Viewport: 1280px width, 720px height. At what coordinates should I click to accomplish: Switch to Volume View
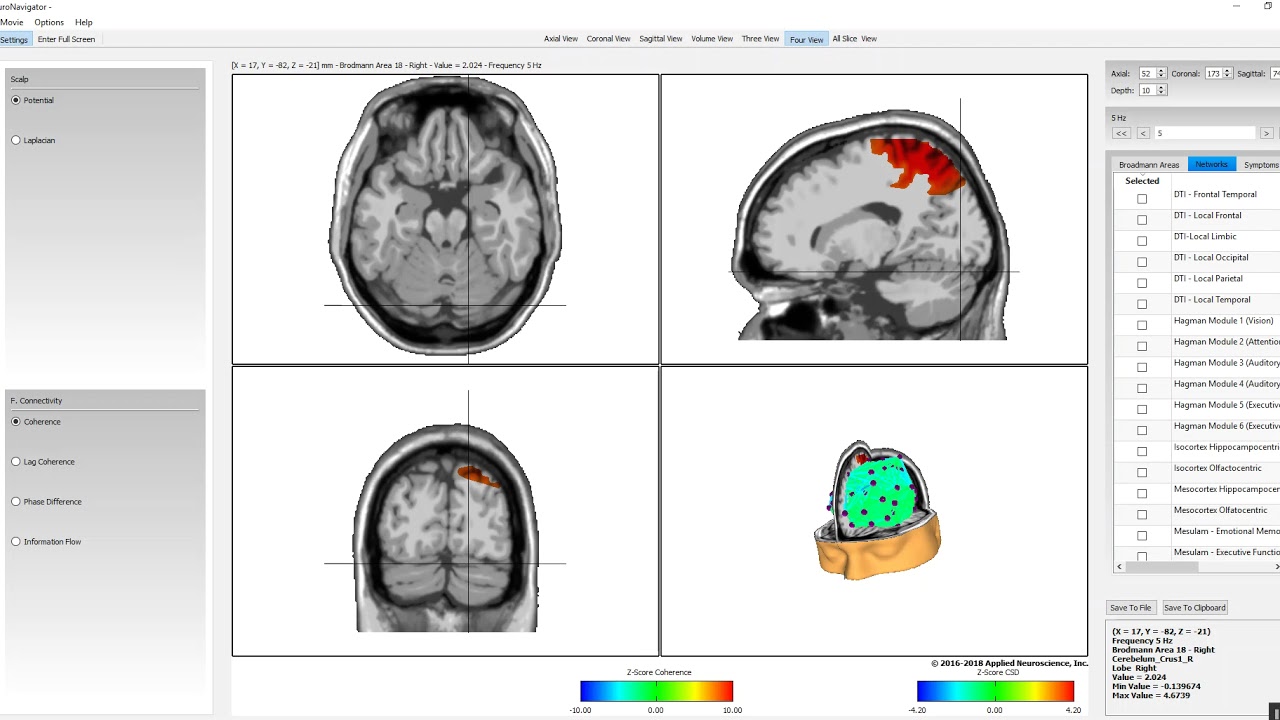(x=712, y=39)
